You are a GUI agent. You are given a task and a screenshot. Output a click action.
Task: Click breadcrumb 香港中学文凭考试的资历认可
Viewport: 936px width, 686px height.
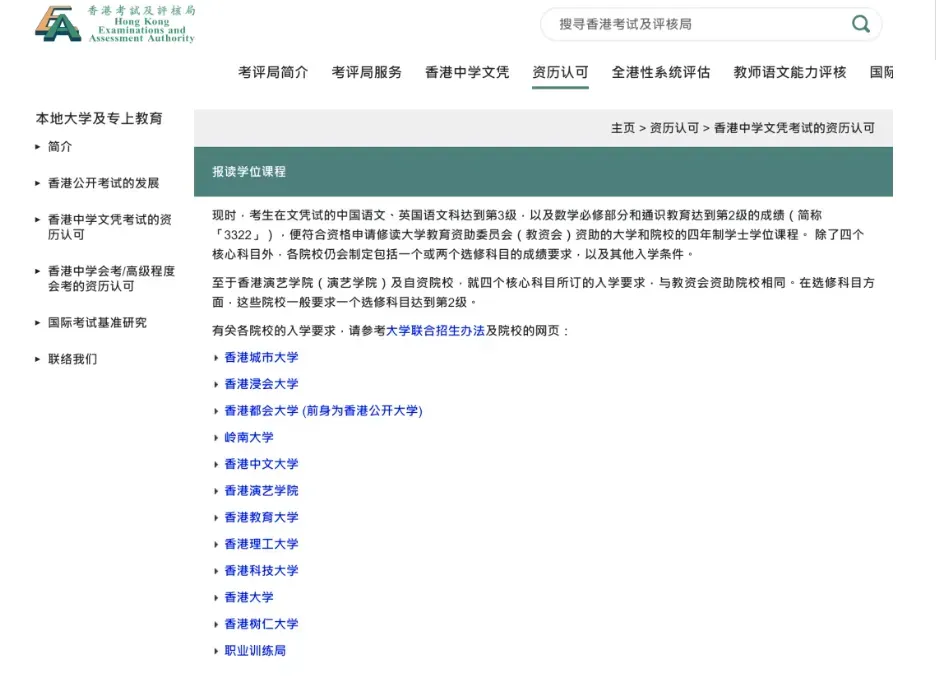794,128
